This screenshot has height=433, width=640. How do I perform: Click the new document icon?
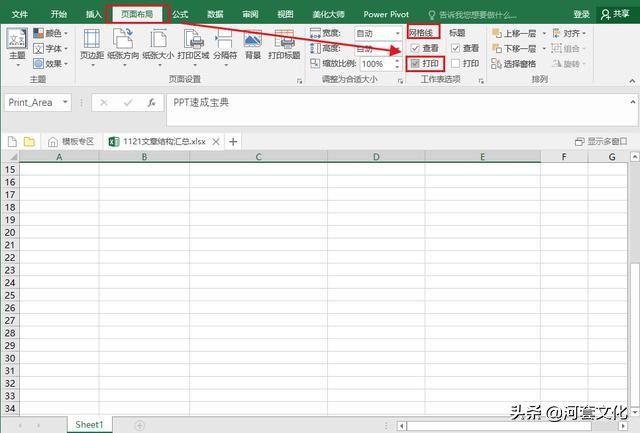click(x=12, y=142)
